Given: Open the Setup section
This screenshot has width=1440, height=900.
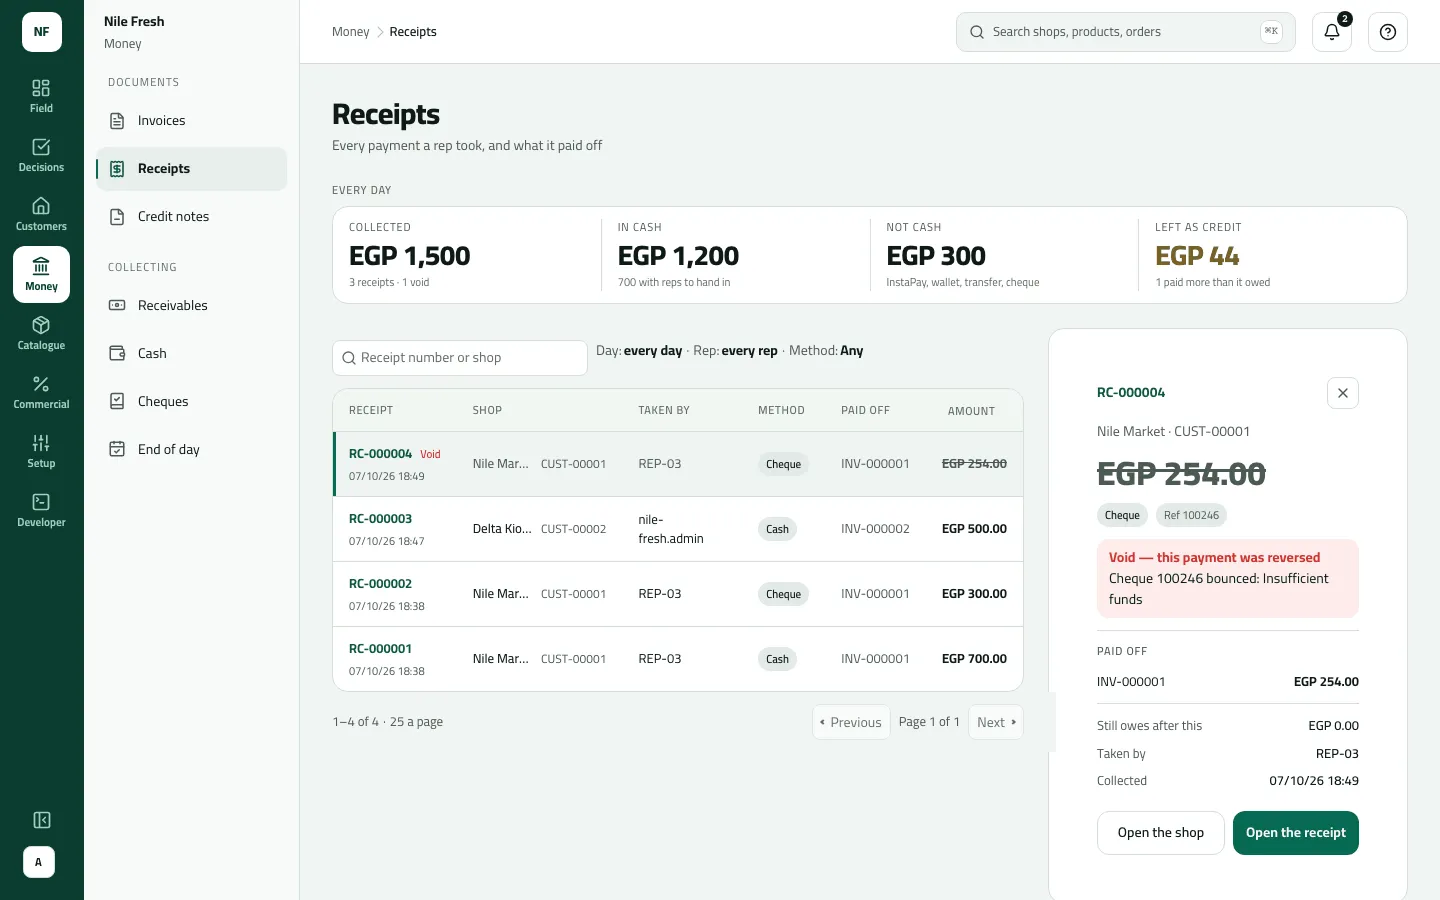Looking at the screenshot, I should click(x=41, y=451).
